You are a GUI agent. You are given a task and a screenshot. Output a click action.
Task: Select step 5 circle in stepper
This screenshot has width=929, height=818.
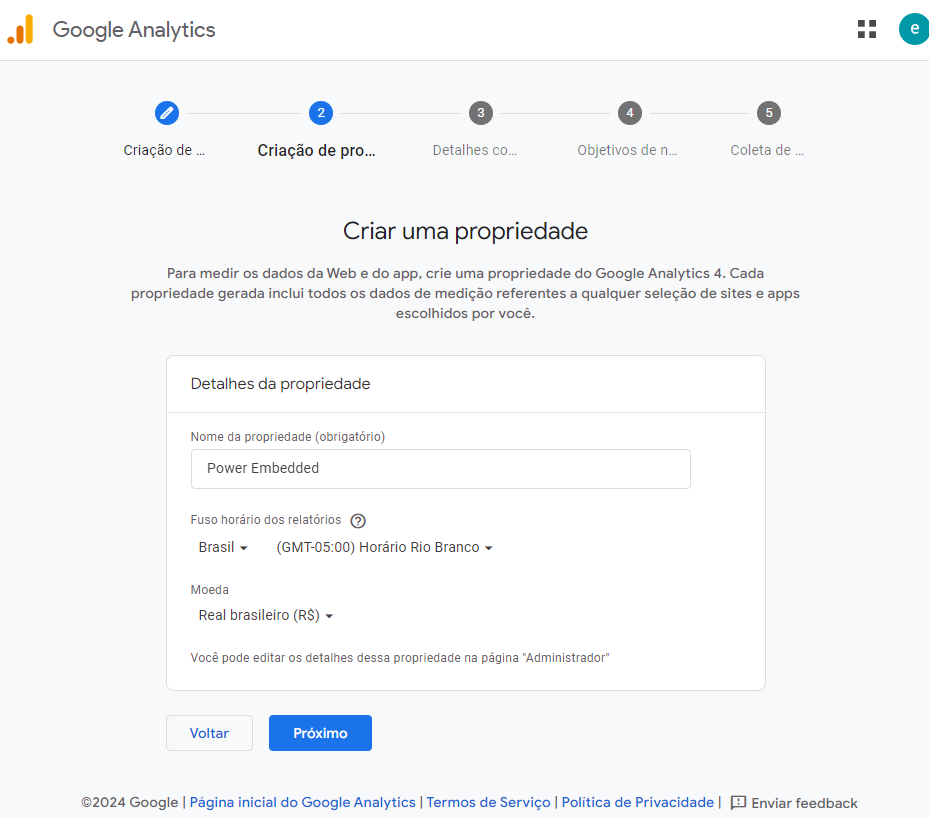pyautogui.click(x=769, y=113)
